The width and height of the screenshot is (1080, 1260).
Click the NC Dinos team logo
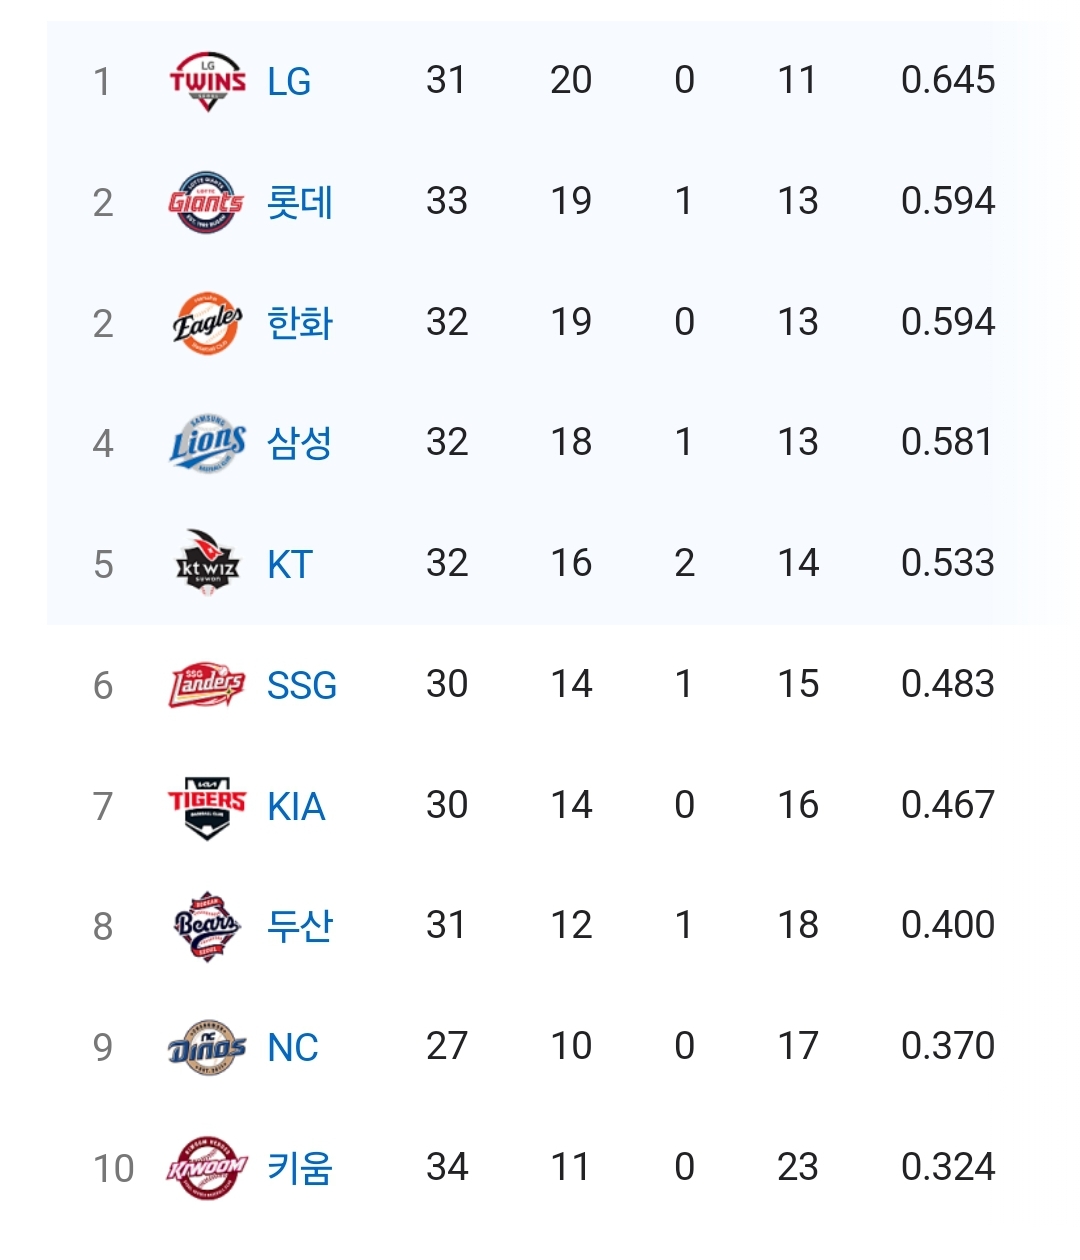click(207, 1047)
